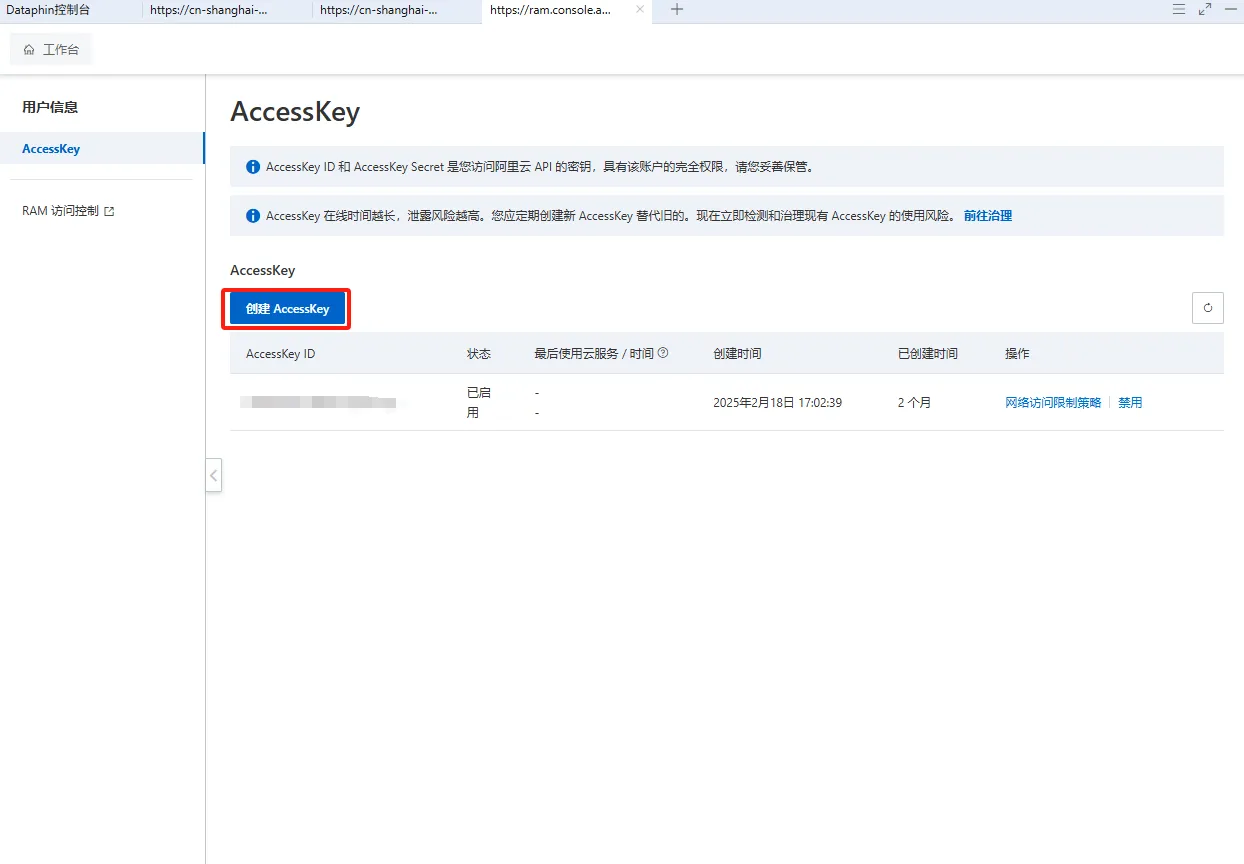Open a new tab with plus icon

(677, 9)
